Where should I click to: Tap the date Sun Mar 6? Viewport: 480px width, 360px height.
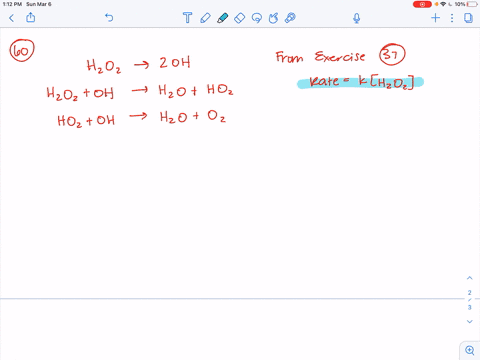39,4
